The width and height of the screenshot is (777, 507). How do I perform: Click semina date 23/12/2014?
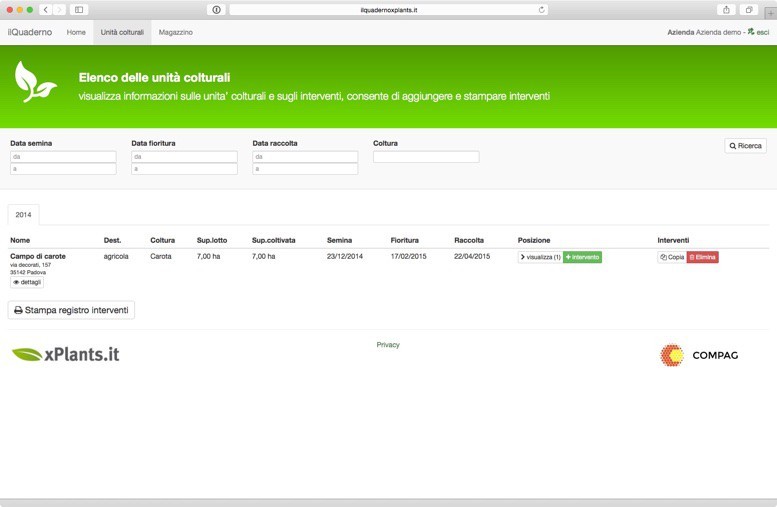345,256
